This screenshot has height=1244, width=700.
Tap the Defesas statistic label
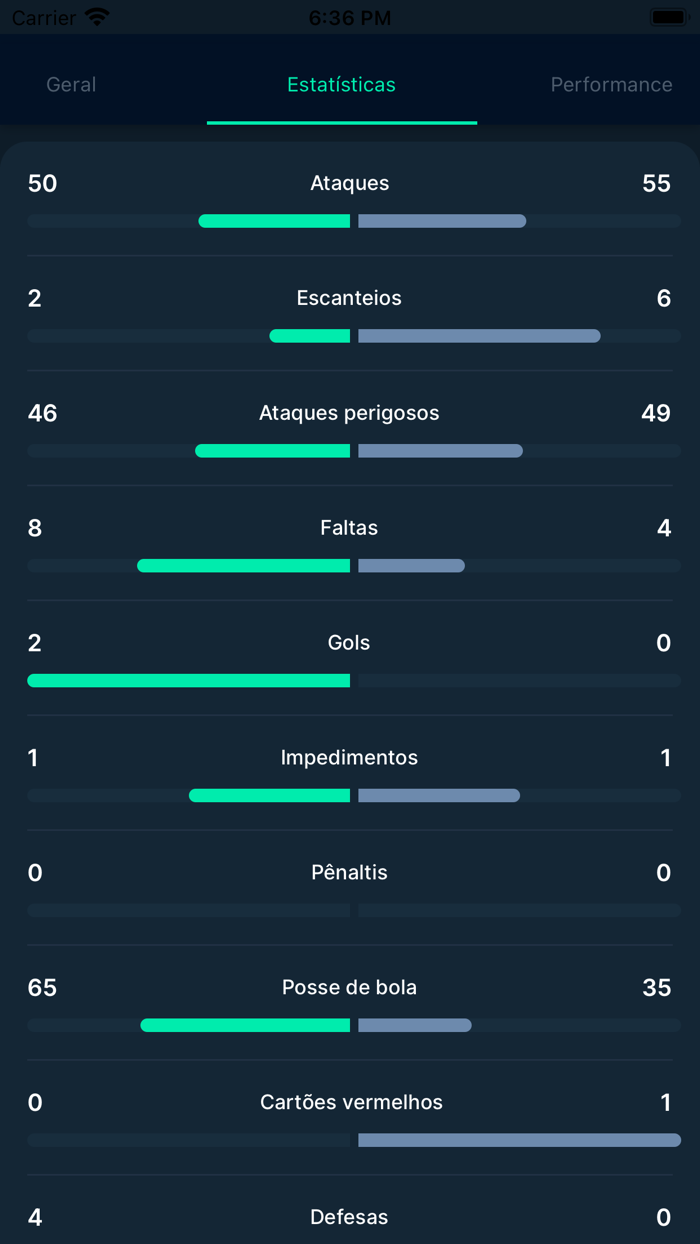coord(349,1217)
